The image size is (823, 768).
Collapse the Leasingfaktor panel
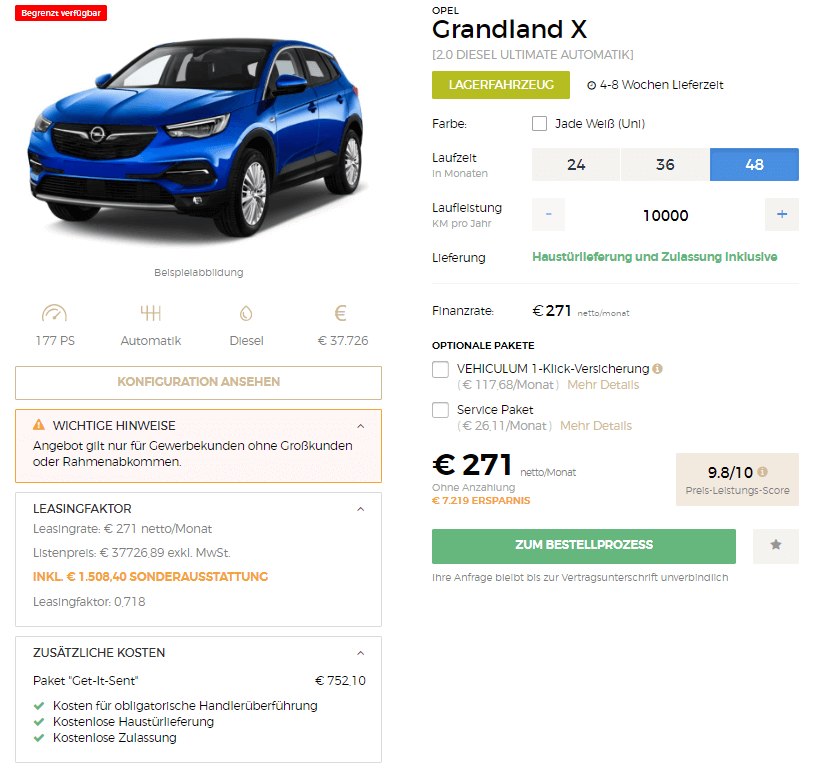coord(361,509)
